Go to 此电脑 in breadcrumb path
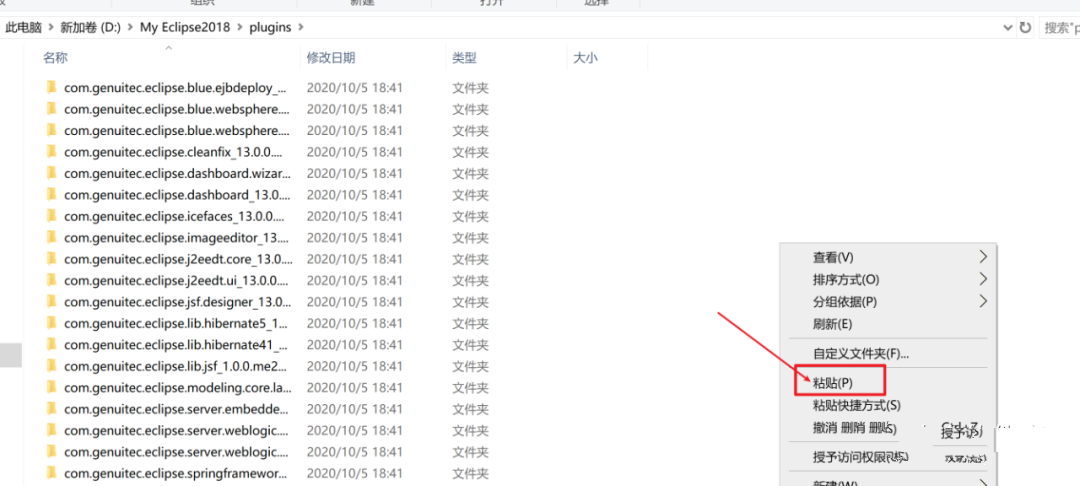Image resolution: width=1080 pixels, height=486 pixels. click(23, 28)
